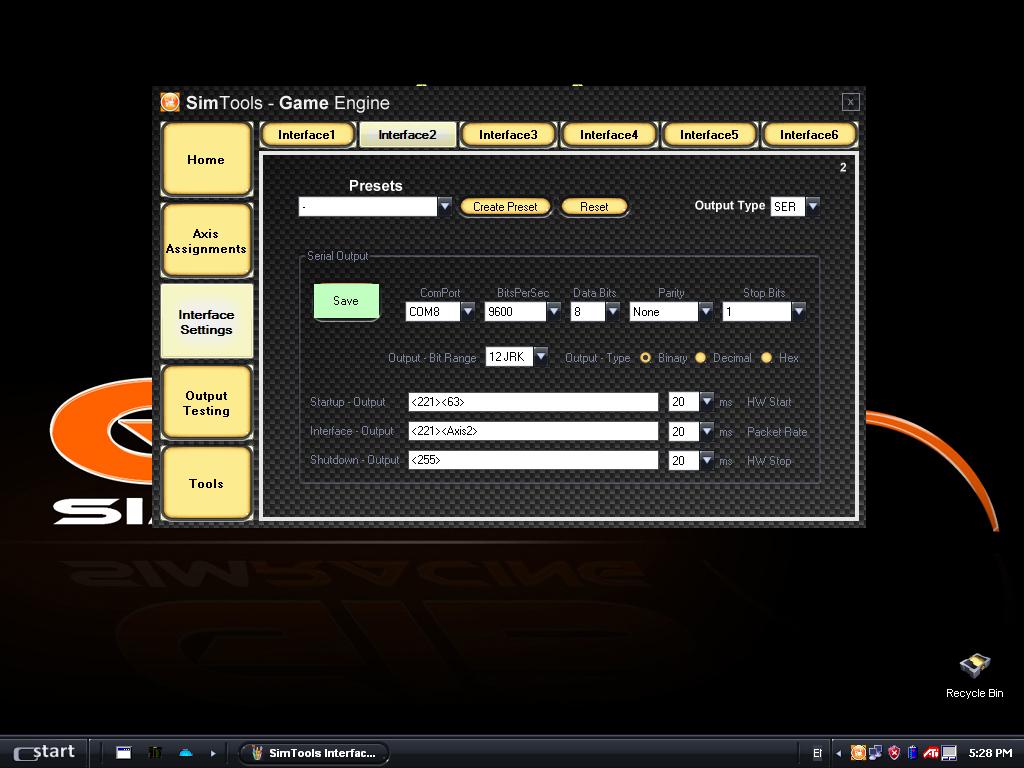This screenshot has width=1024, height=768.
Task: Click the blue quick launch icon
Action: (186, 753)
